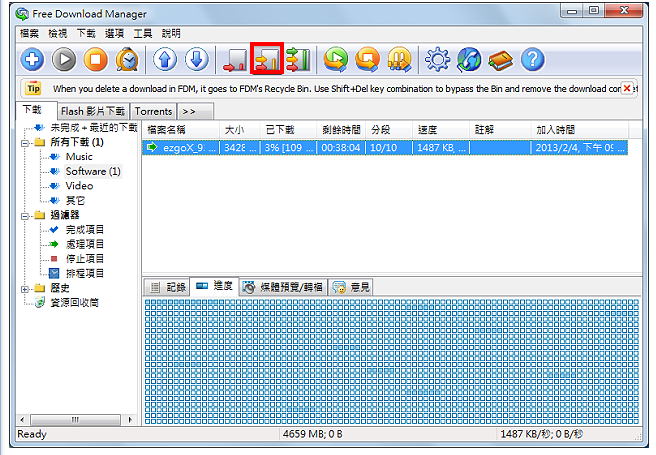The image size is (656, 455).
Task: Sort by the 註解 column header
Action: (x=500, y=130)
